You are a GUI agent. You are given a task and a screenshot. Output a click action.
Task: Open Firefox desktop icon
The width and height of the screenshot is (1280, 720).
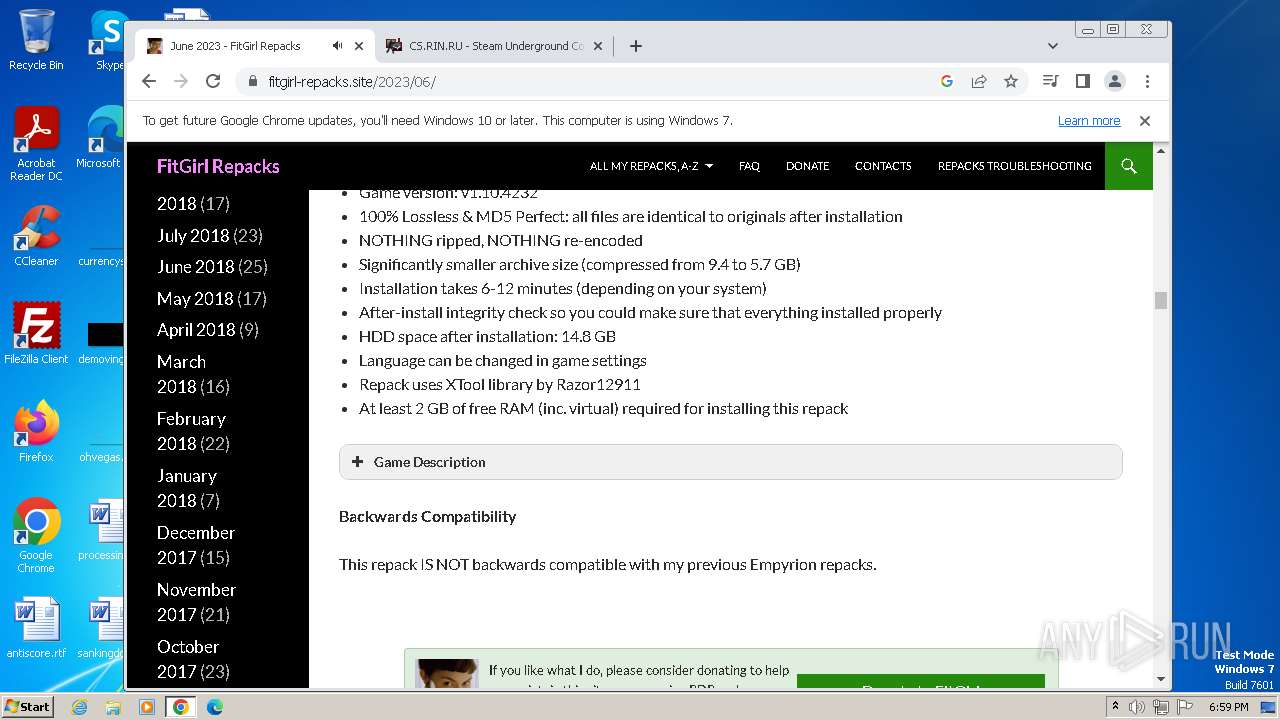[x=36, y=432]
